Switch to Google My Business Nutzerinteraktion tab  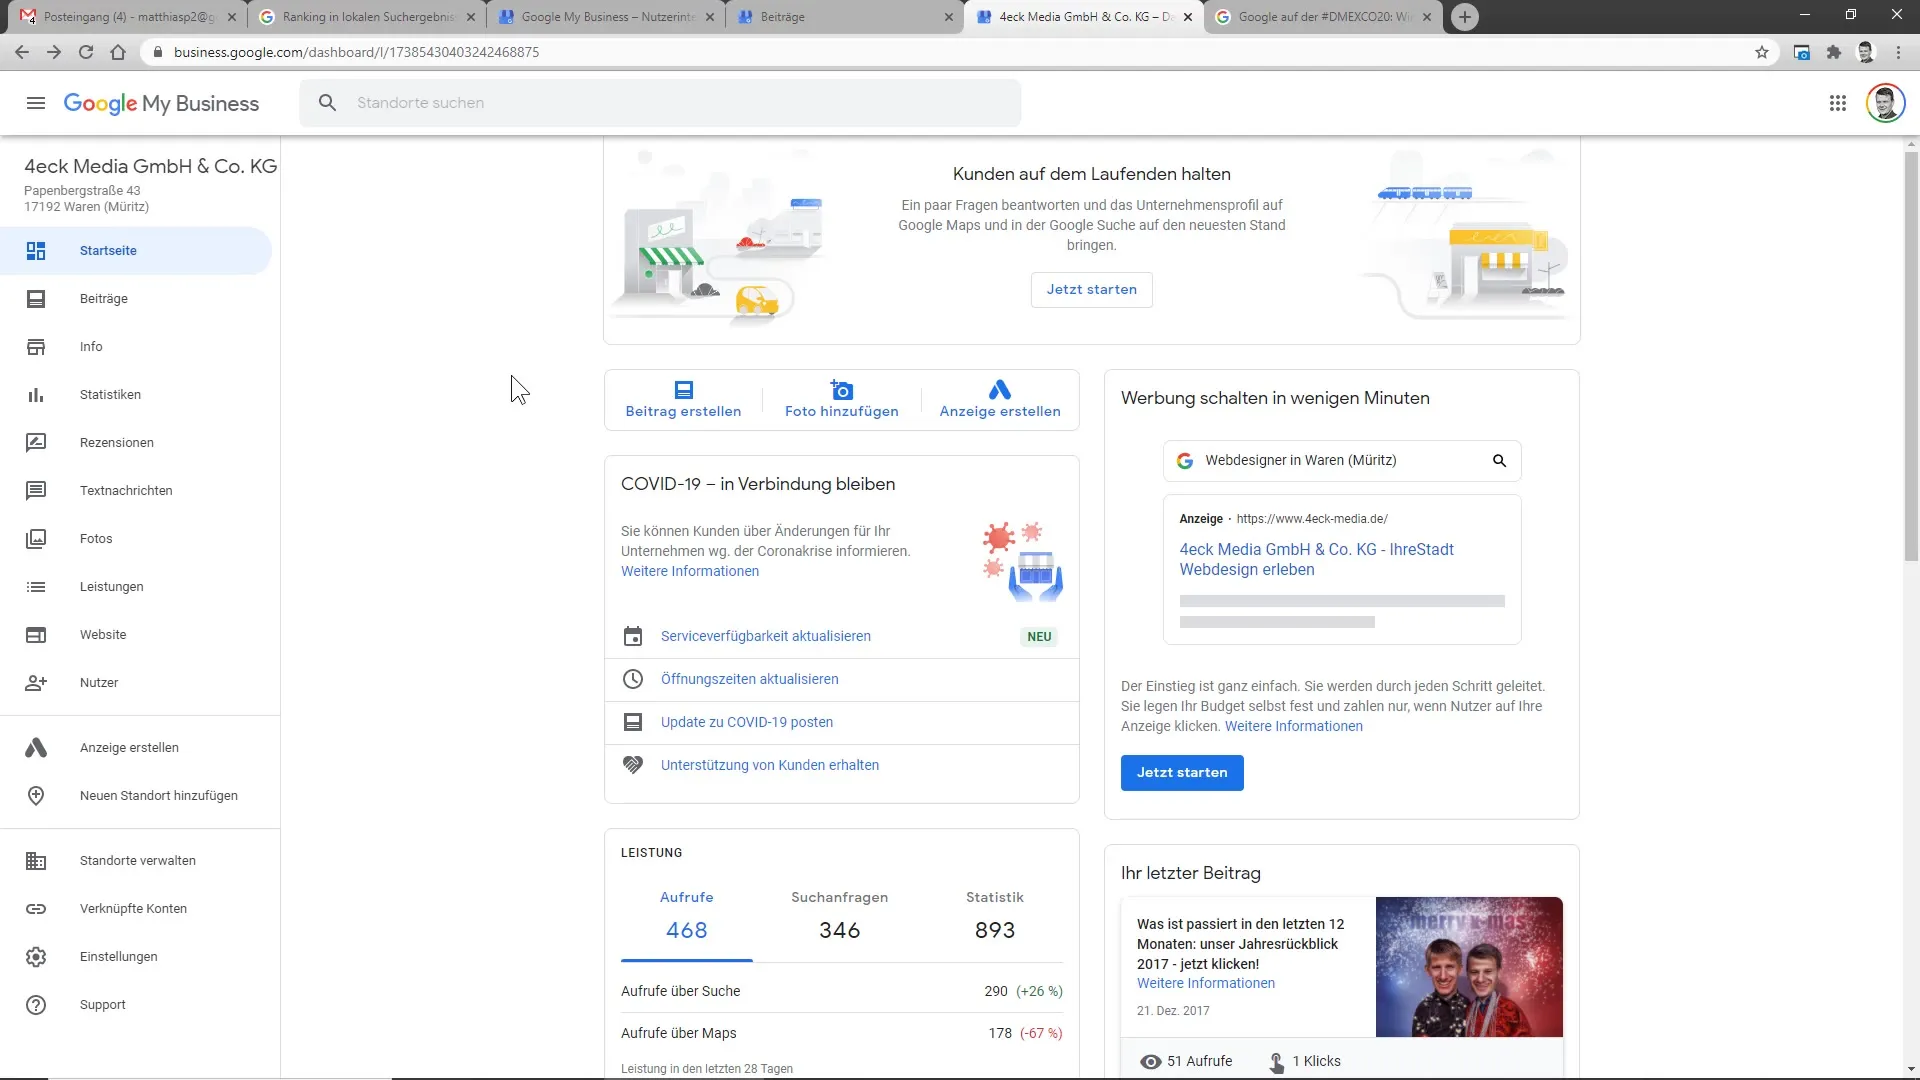point(606,17)
